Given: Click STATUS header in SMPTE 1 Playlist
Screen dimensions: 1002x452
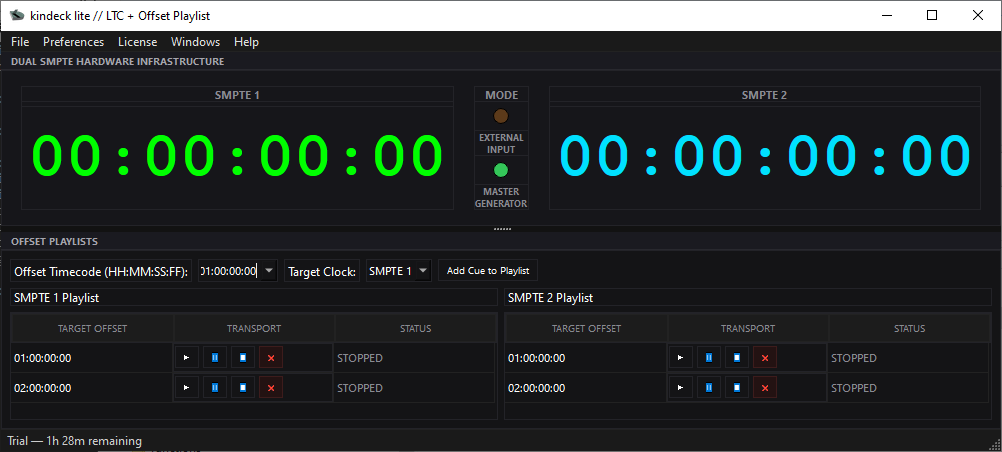Looking at the screenshot, I should (415, 329).
